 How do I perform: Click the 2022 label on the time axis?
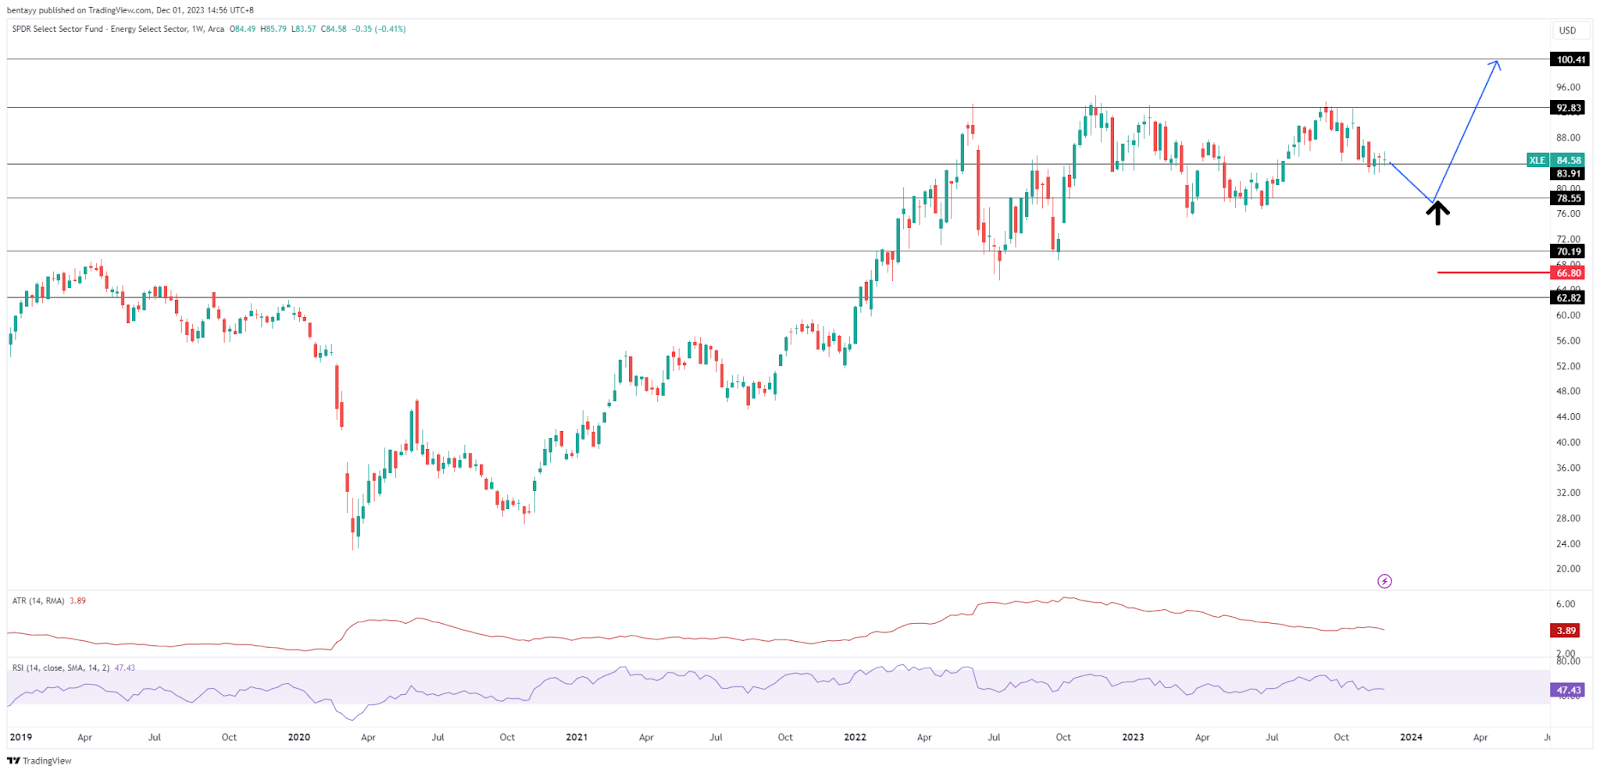[x=855, y=737]
